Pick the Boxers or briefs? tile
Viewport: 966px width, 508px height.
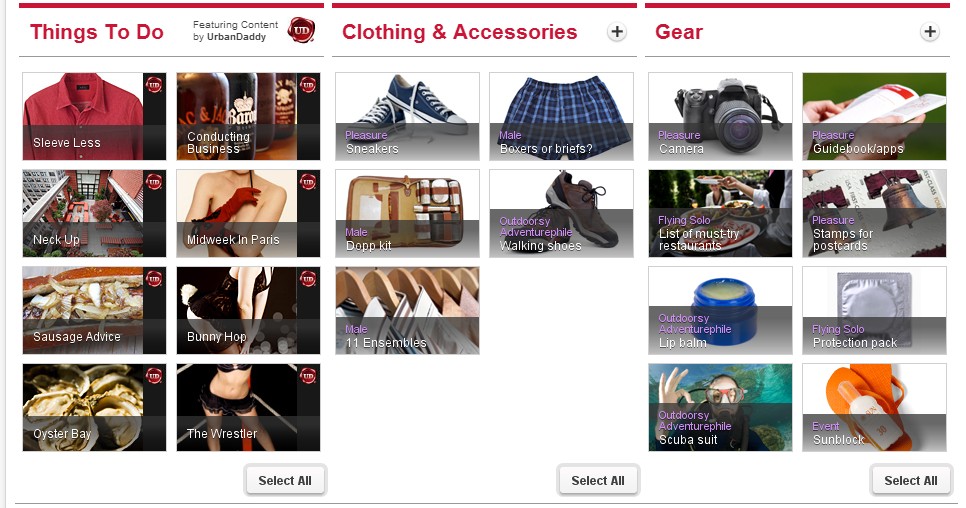561,116
